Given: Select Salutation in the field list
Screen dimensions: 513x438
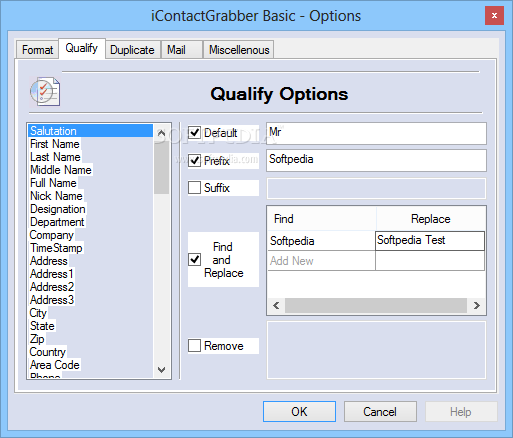Looking at the screenshot, I should click(x=91, y=131).
